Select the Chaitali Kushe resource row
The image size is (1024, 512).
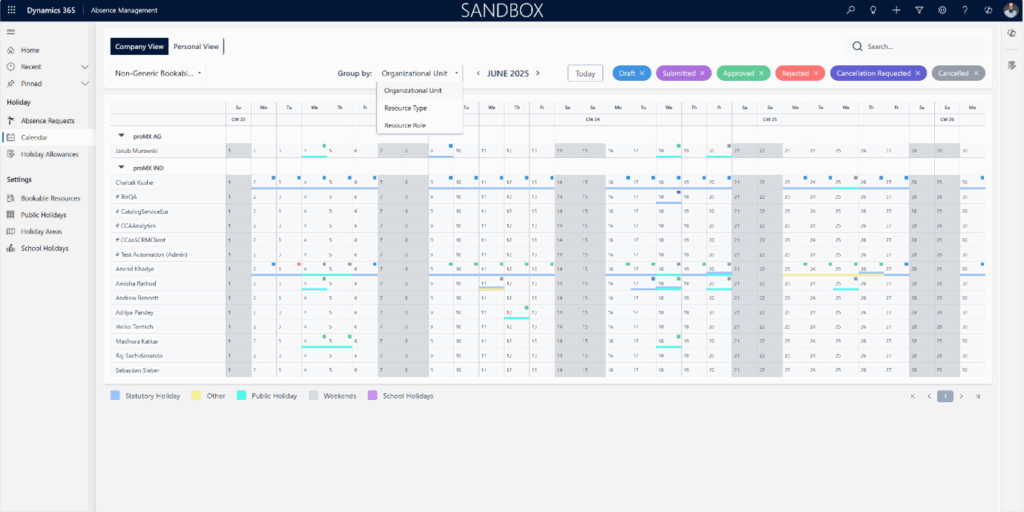[x=547, y=182]
